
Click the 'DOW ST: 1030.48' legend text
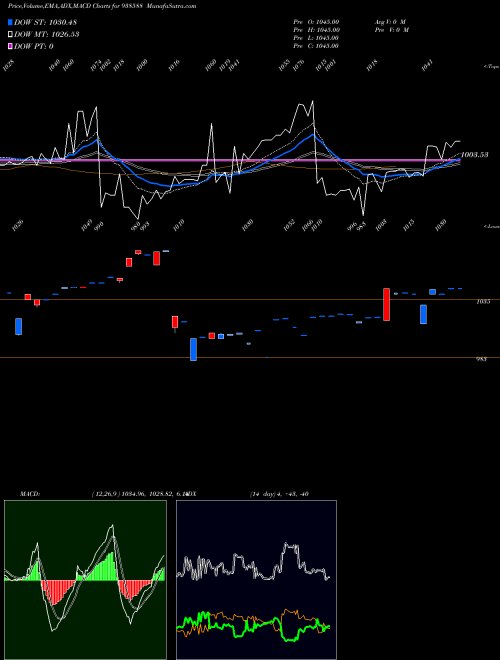[45, 22]
